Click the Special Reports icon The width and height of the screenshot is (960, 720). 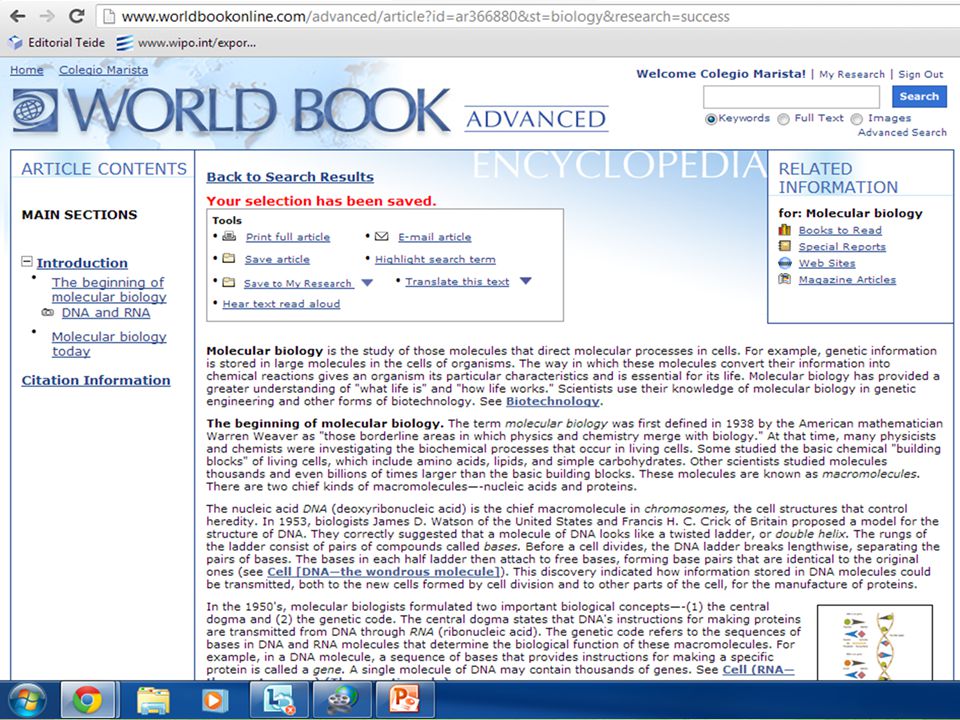click(785, 246)
